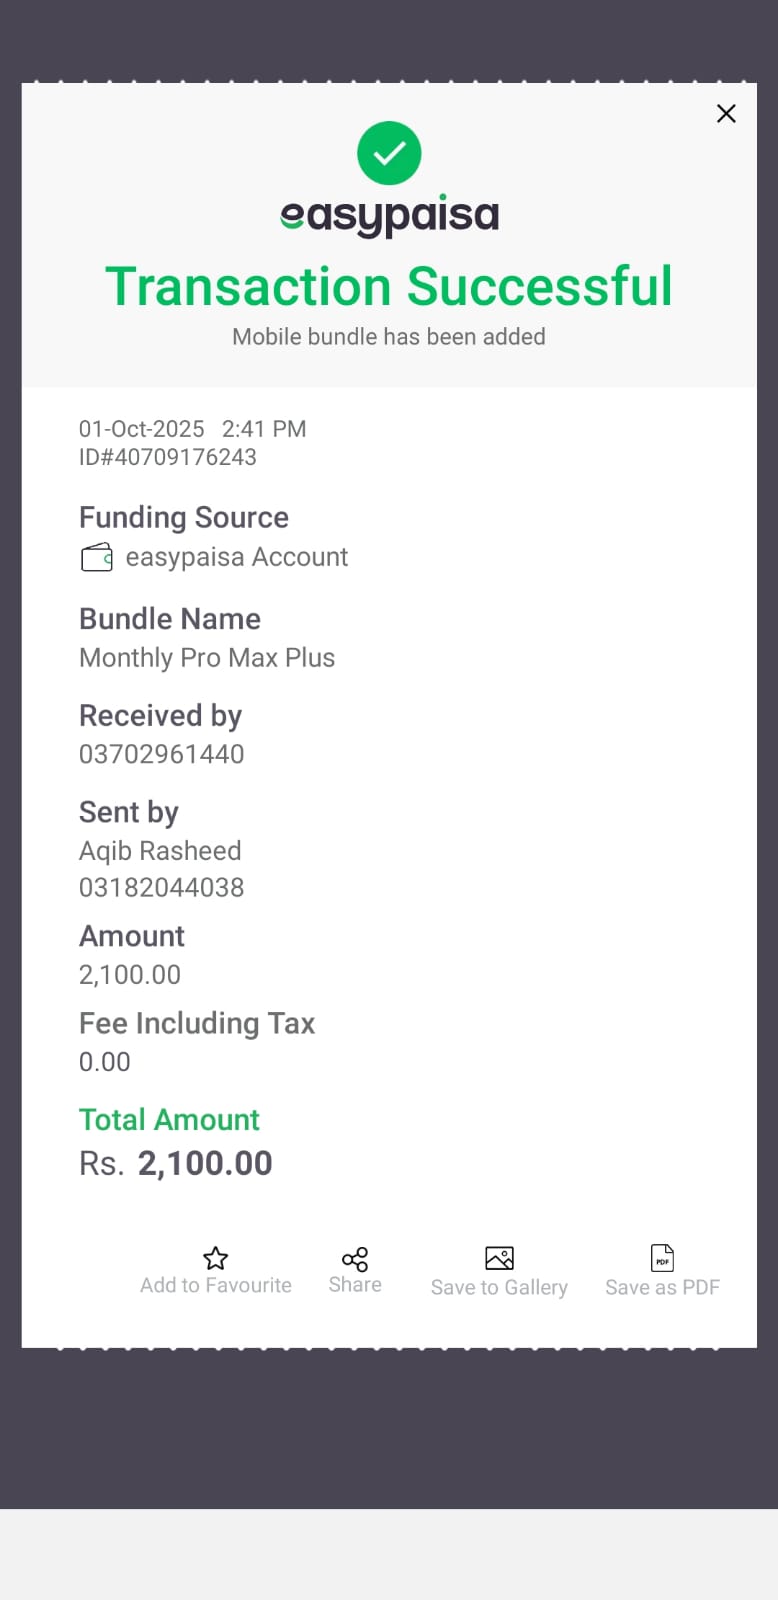This screenshot has width=778, height=1600.
Task: Click the Save as PDF file icon
Action: [662, 1257]
